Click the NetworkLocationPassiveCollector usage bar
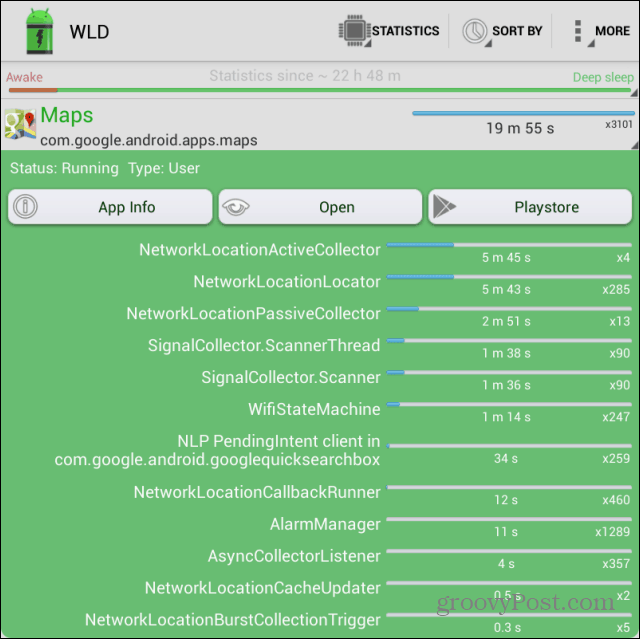 (x=509, y=308)
